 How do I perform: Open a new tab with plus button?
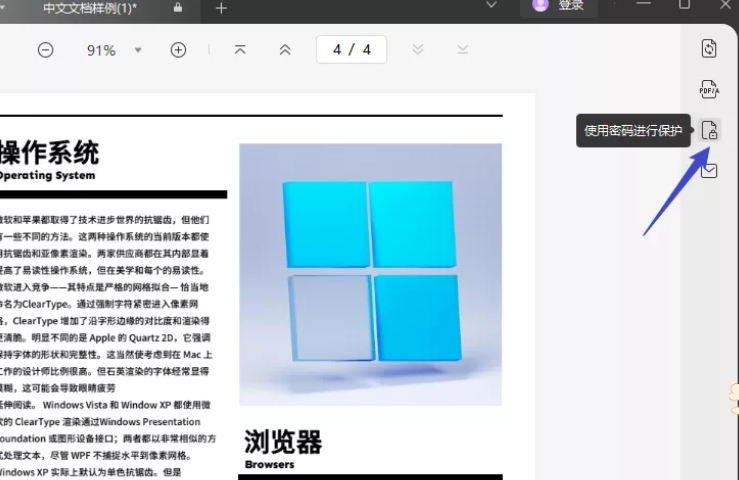click(x=221, y=8)
